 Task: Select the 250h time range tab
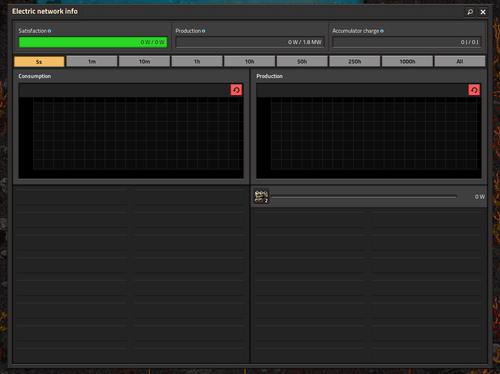click(355, 62)
